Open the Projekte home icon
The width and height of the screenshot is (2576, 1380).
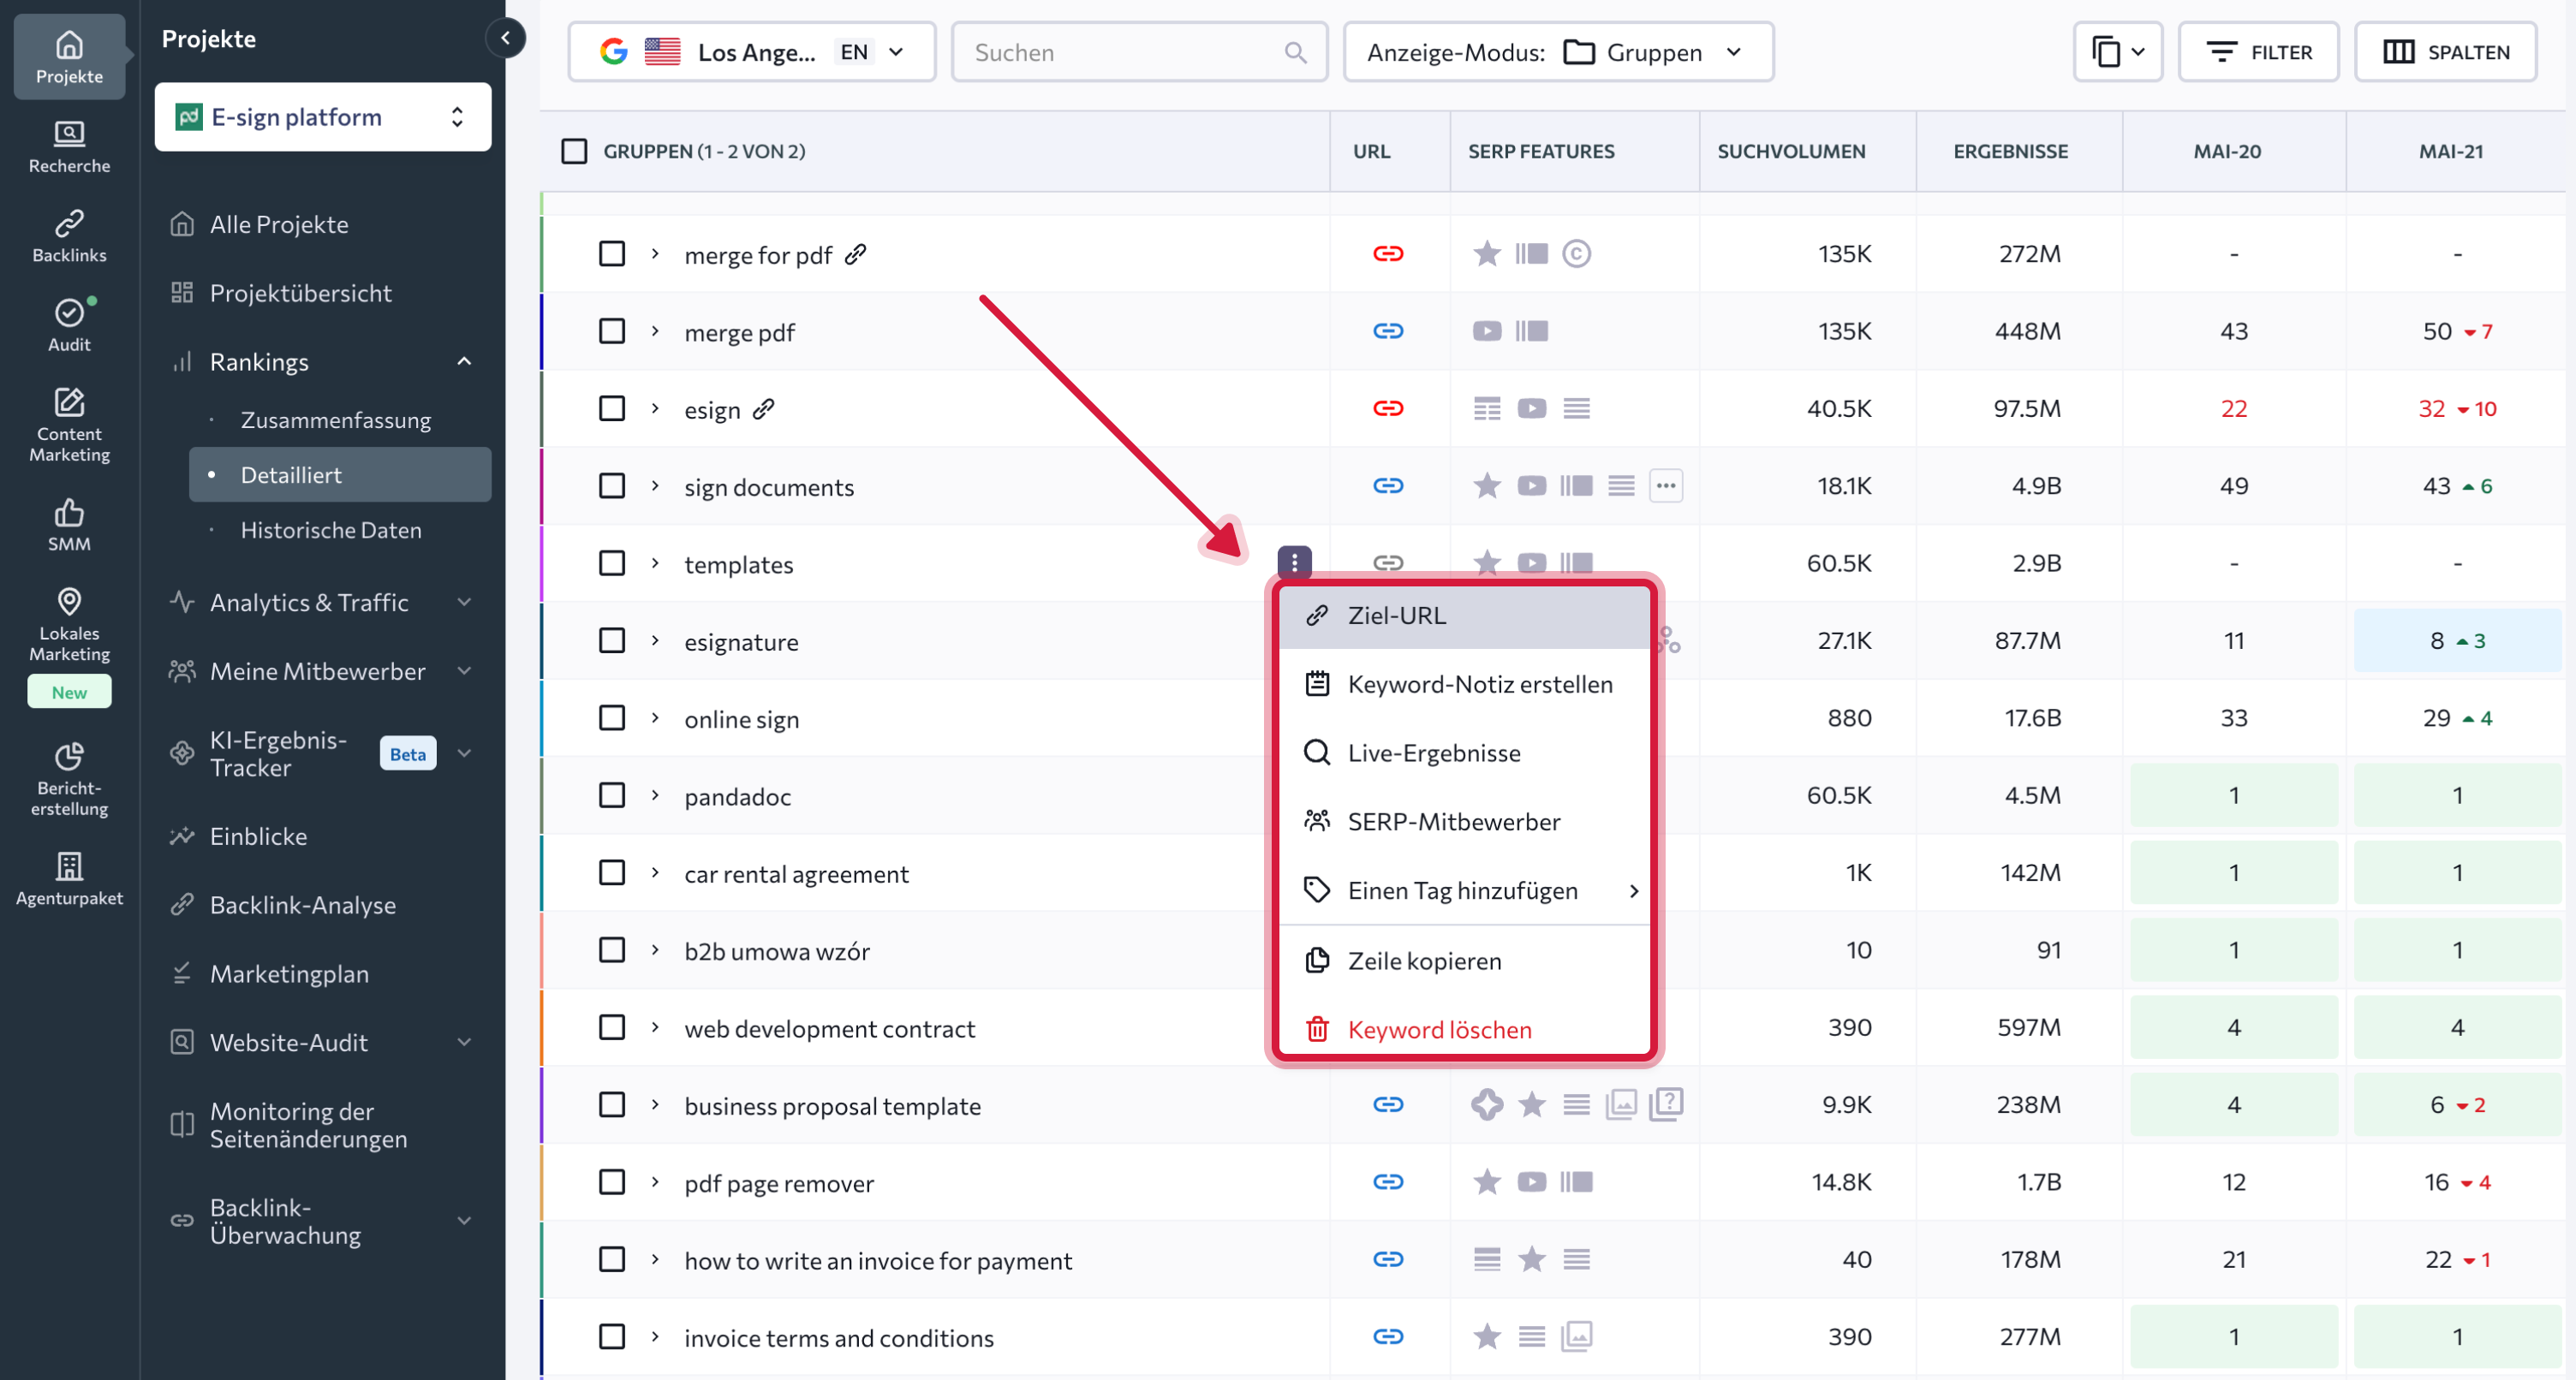click(69, 57)
